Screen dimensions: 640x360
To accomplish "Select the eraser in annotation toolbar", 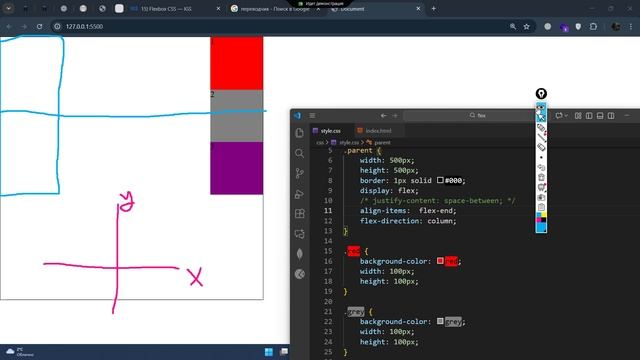I will tap(541, 147).
